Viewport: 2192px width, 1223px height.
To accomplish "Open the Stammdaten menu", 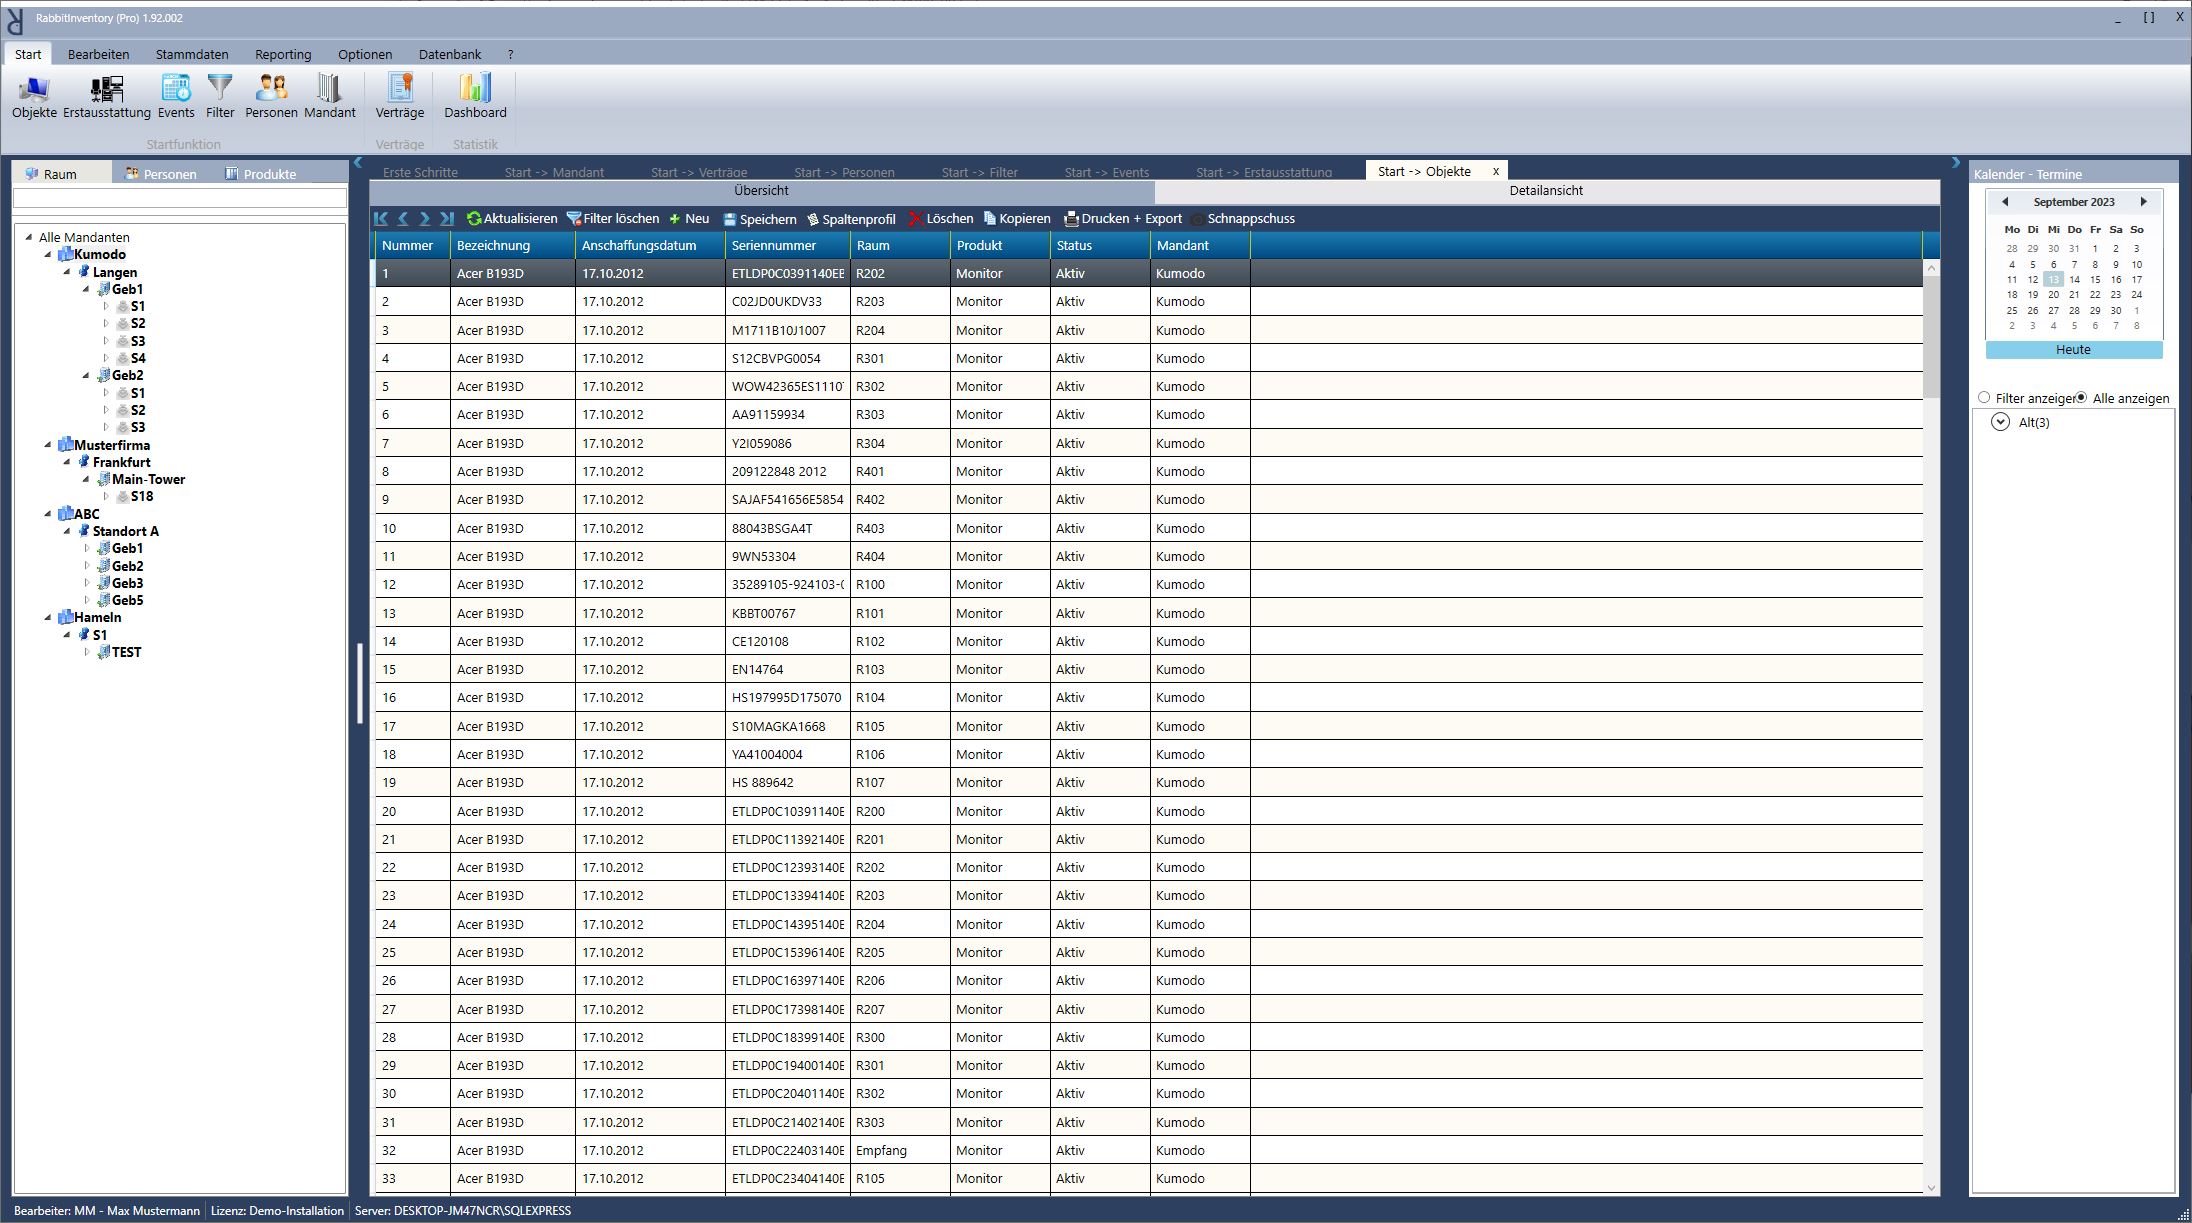I will click(192, 55).
